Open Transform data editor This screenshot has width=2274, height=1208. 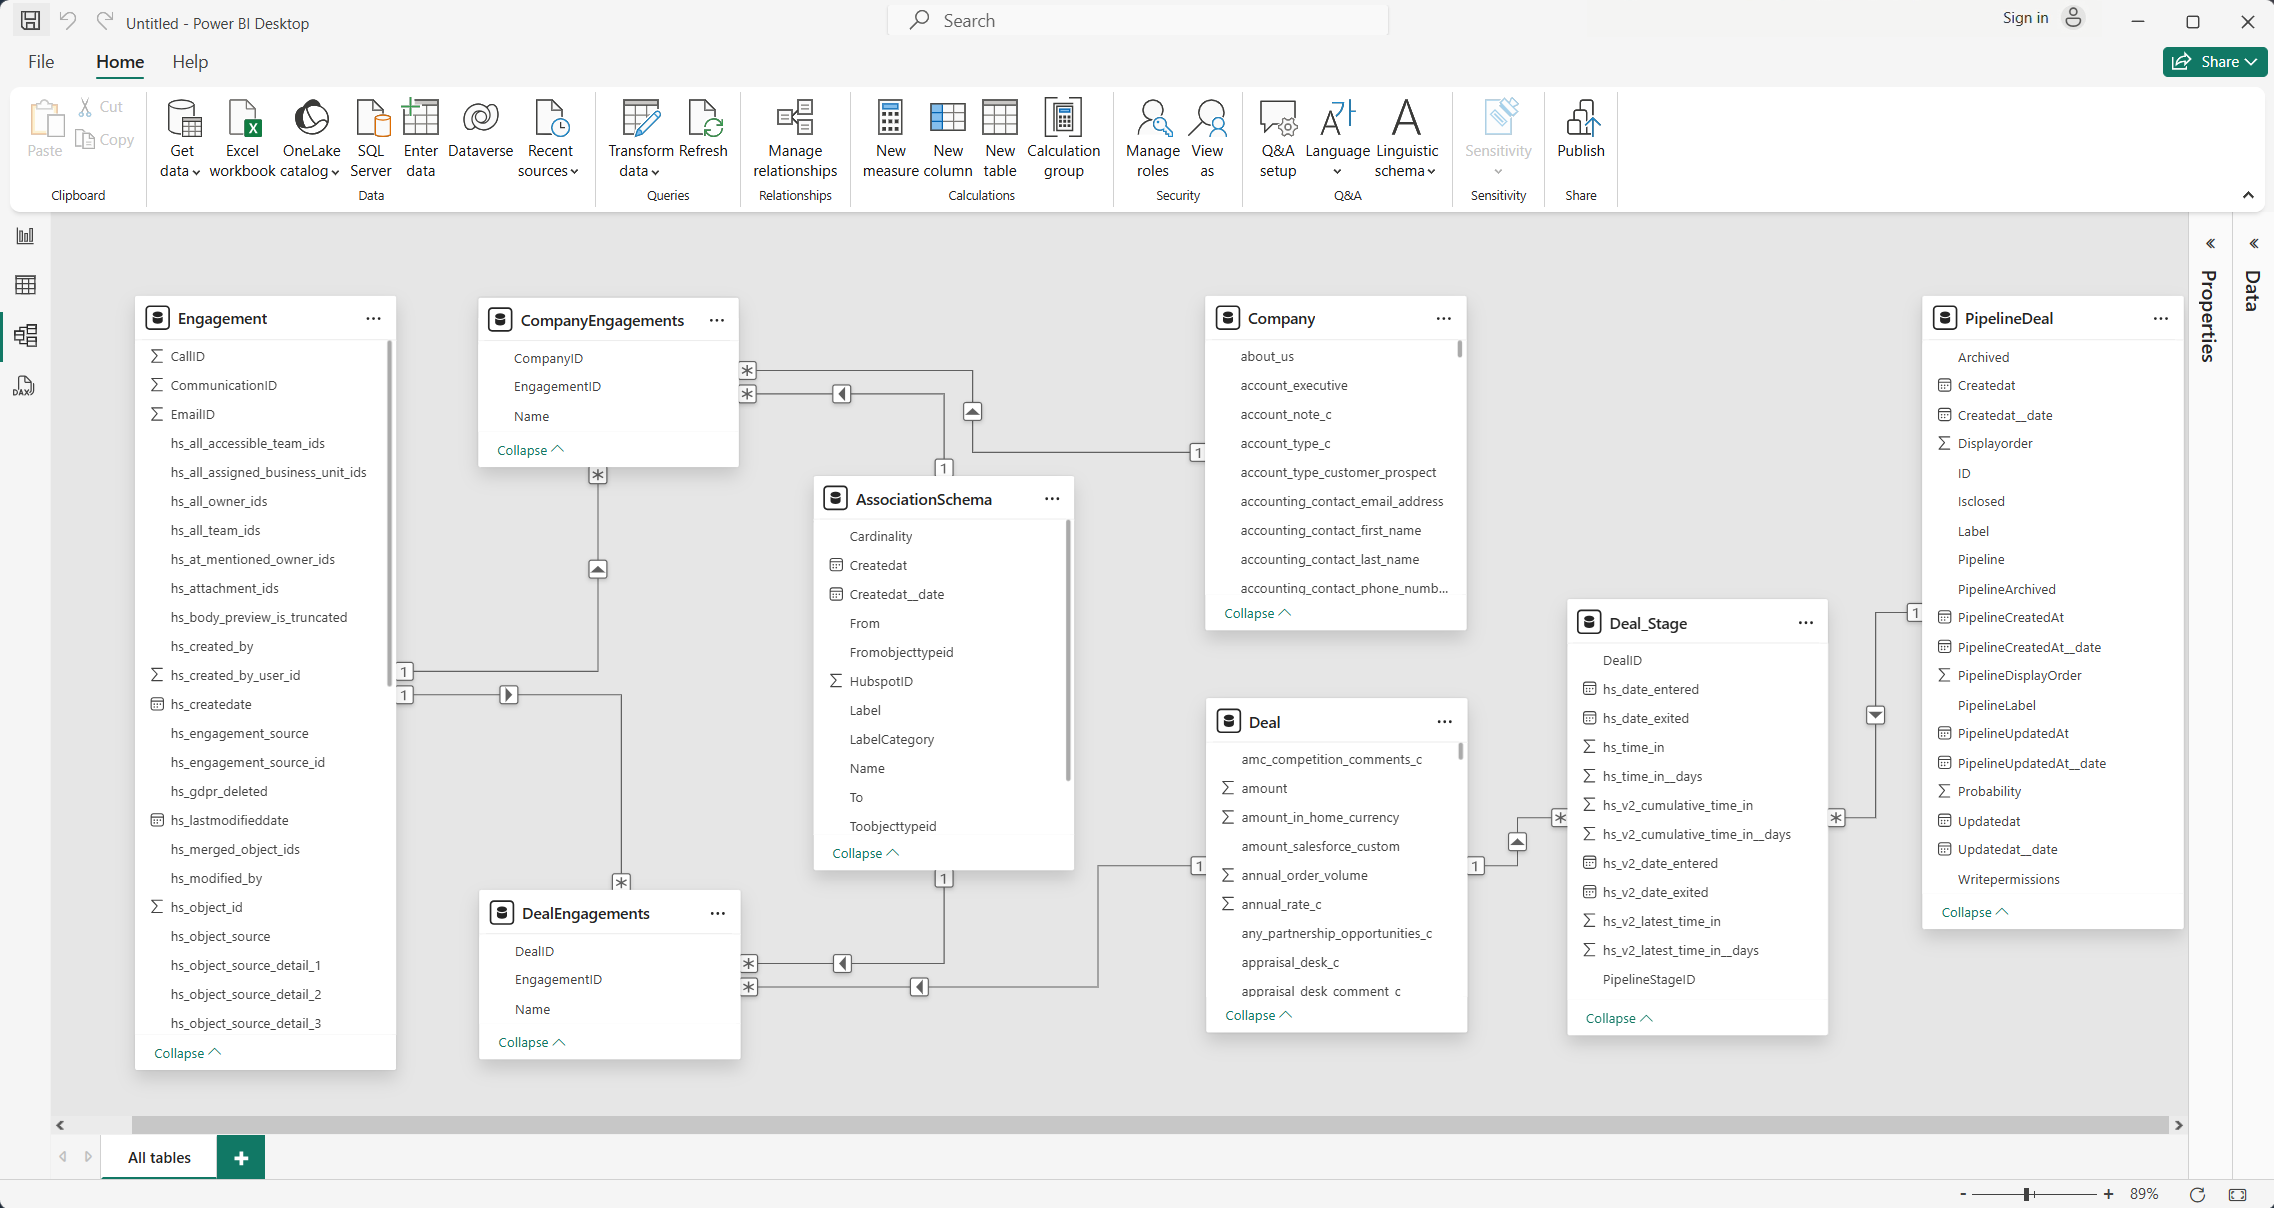tap(640, 139)
